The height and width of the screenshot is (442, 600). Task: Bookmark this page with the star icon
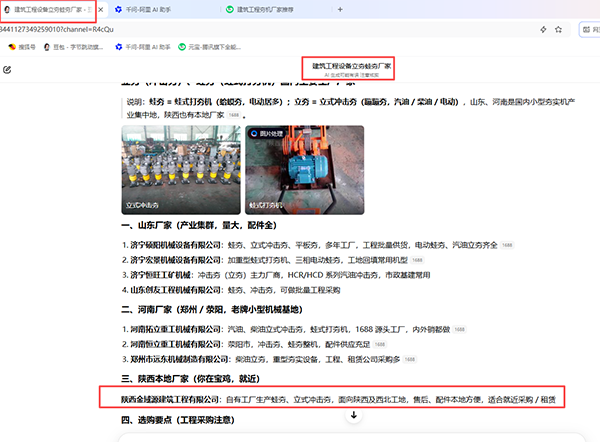click(558, 29)
